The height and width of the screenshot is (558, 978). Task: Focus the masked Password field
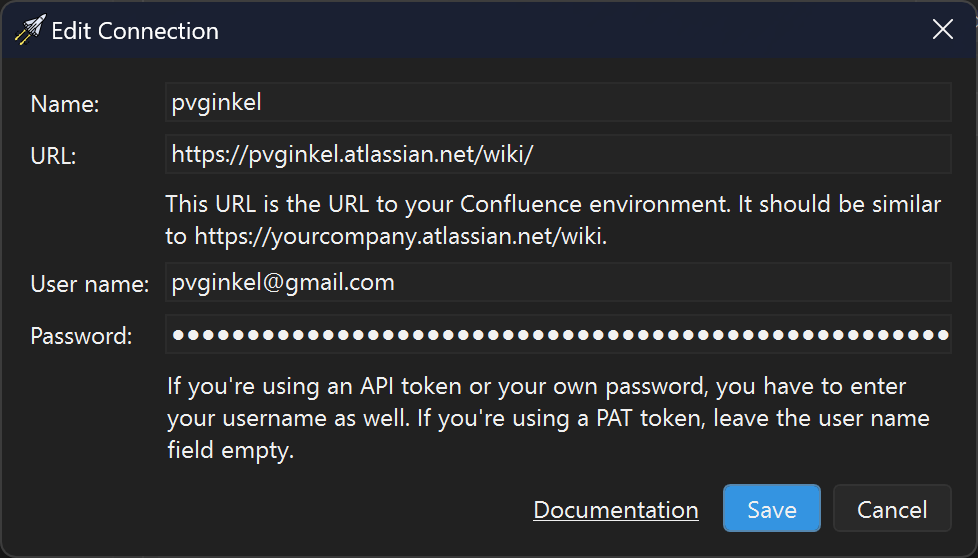pyautogui.click(x=558, y=335)
